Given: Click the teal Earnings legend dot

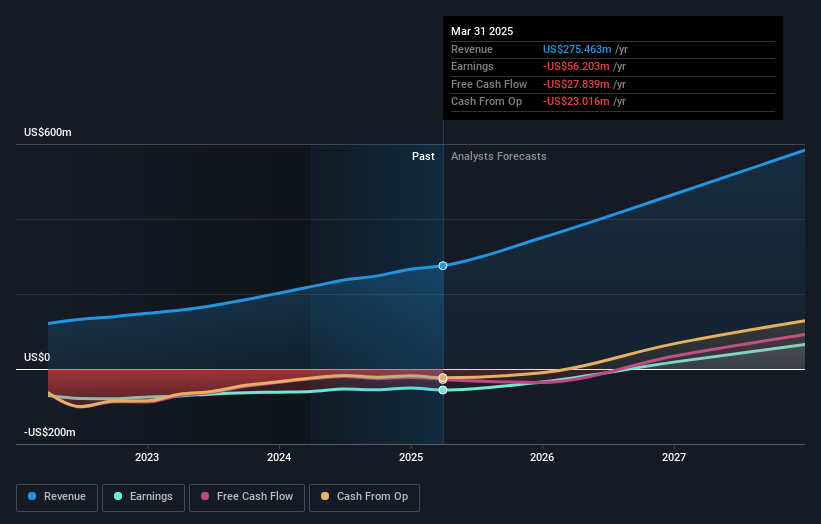Looking at the screenshot, I should (118, 496).
